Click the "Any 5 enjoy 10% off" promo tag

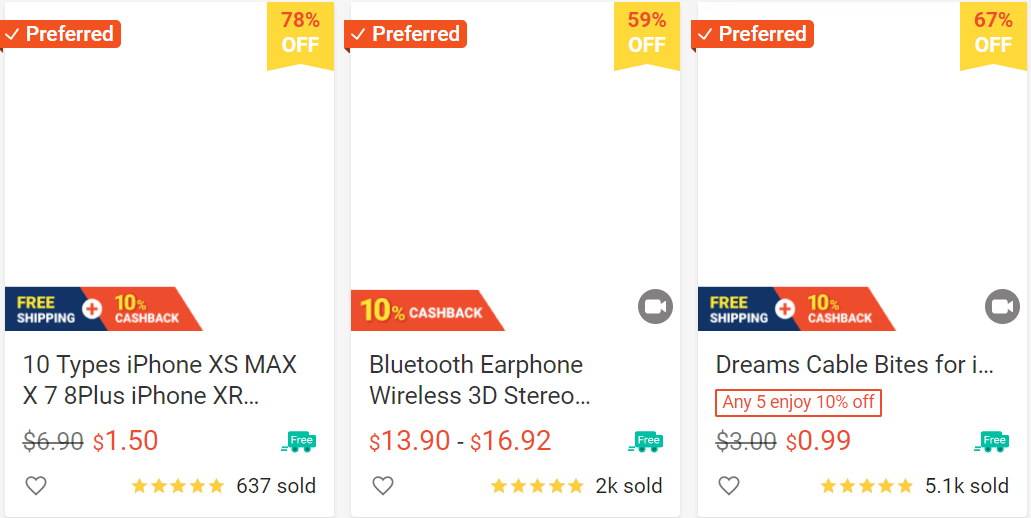tap(798, 402)
